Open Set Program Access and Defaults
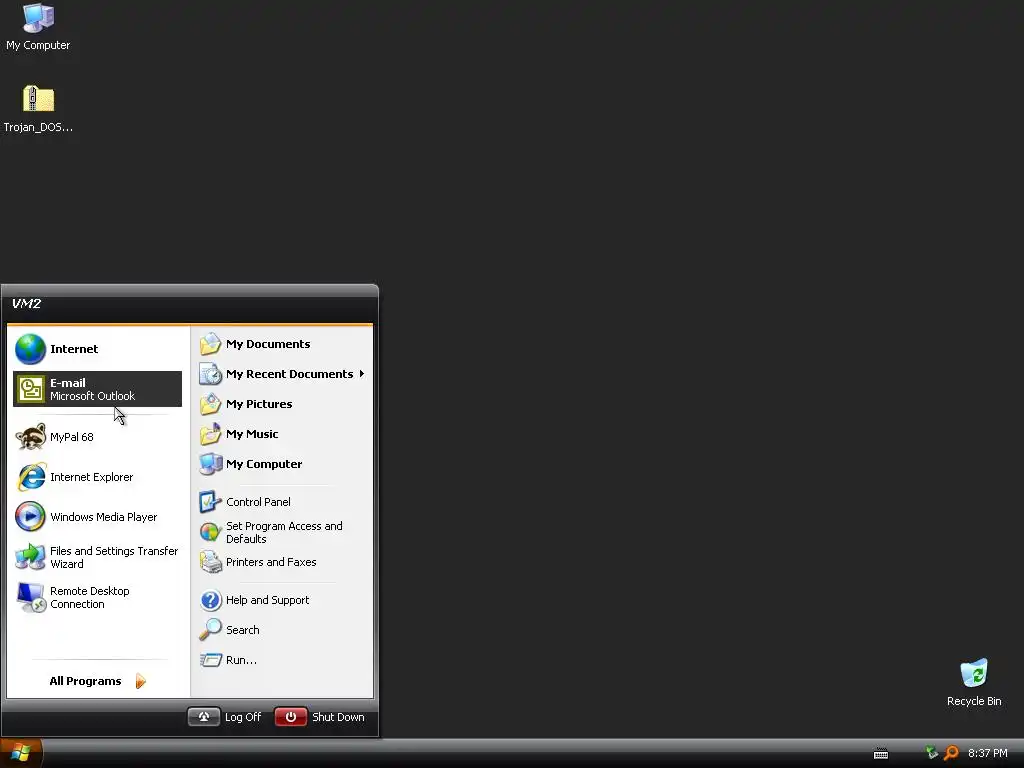 point(281,532)
